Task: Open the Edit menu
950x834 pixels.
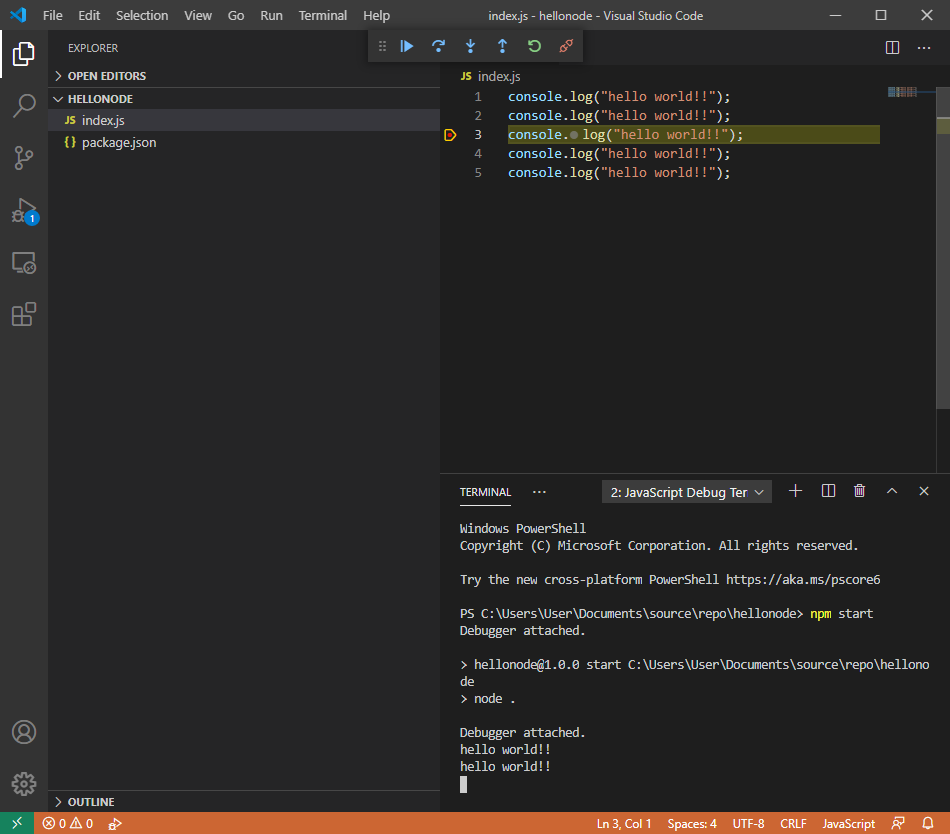Action: [89, 15]
